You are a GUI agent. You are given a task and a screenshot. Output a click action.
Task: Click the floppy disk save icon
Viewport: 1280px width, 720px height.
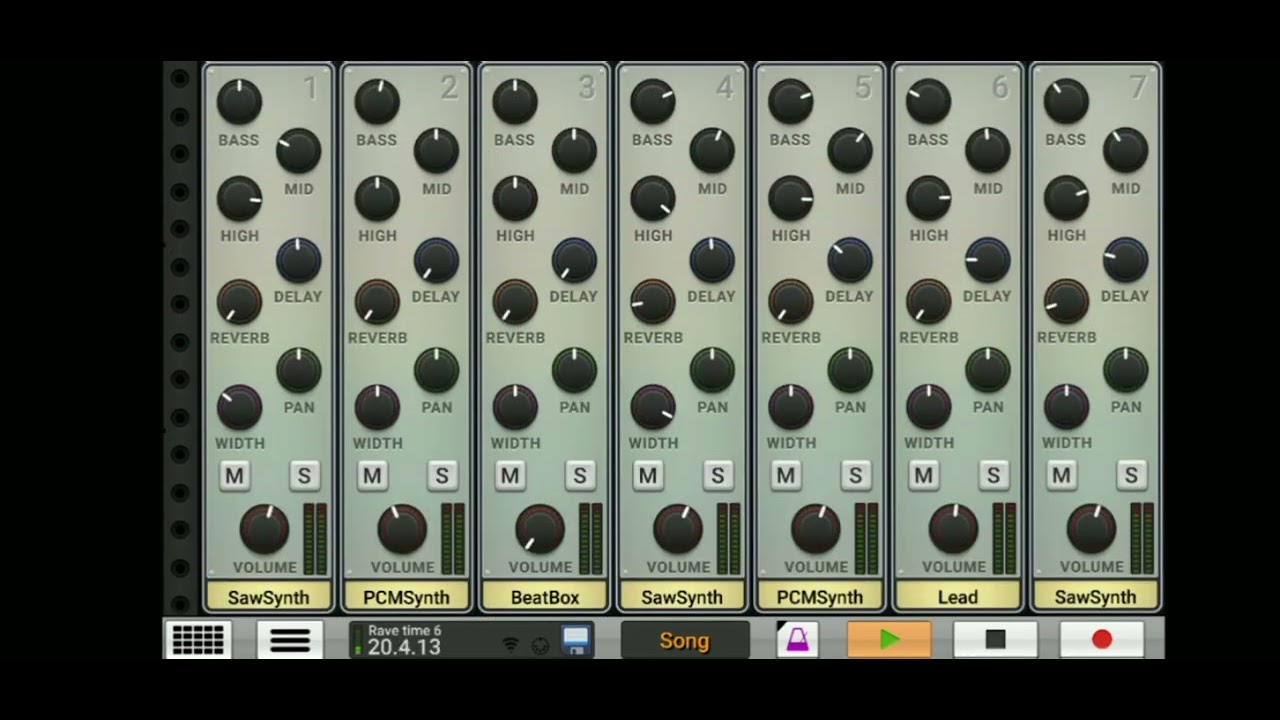click(576, 640)
